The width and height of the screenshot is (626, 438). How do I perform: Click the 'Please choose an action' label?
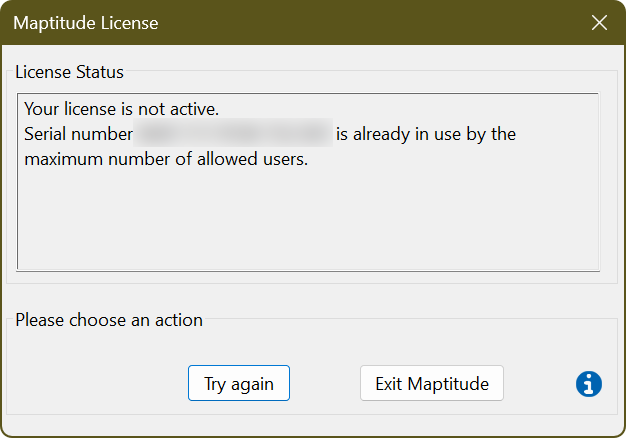pos(109,320)
